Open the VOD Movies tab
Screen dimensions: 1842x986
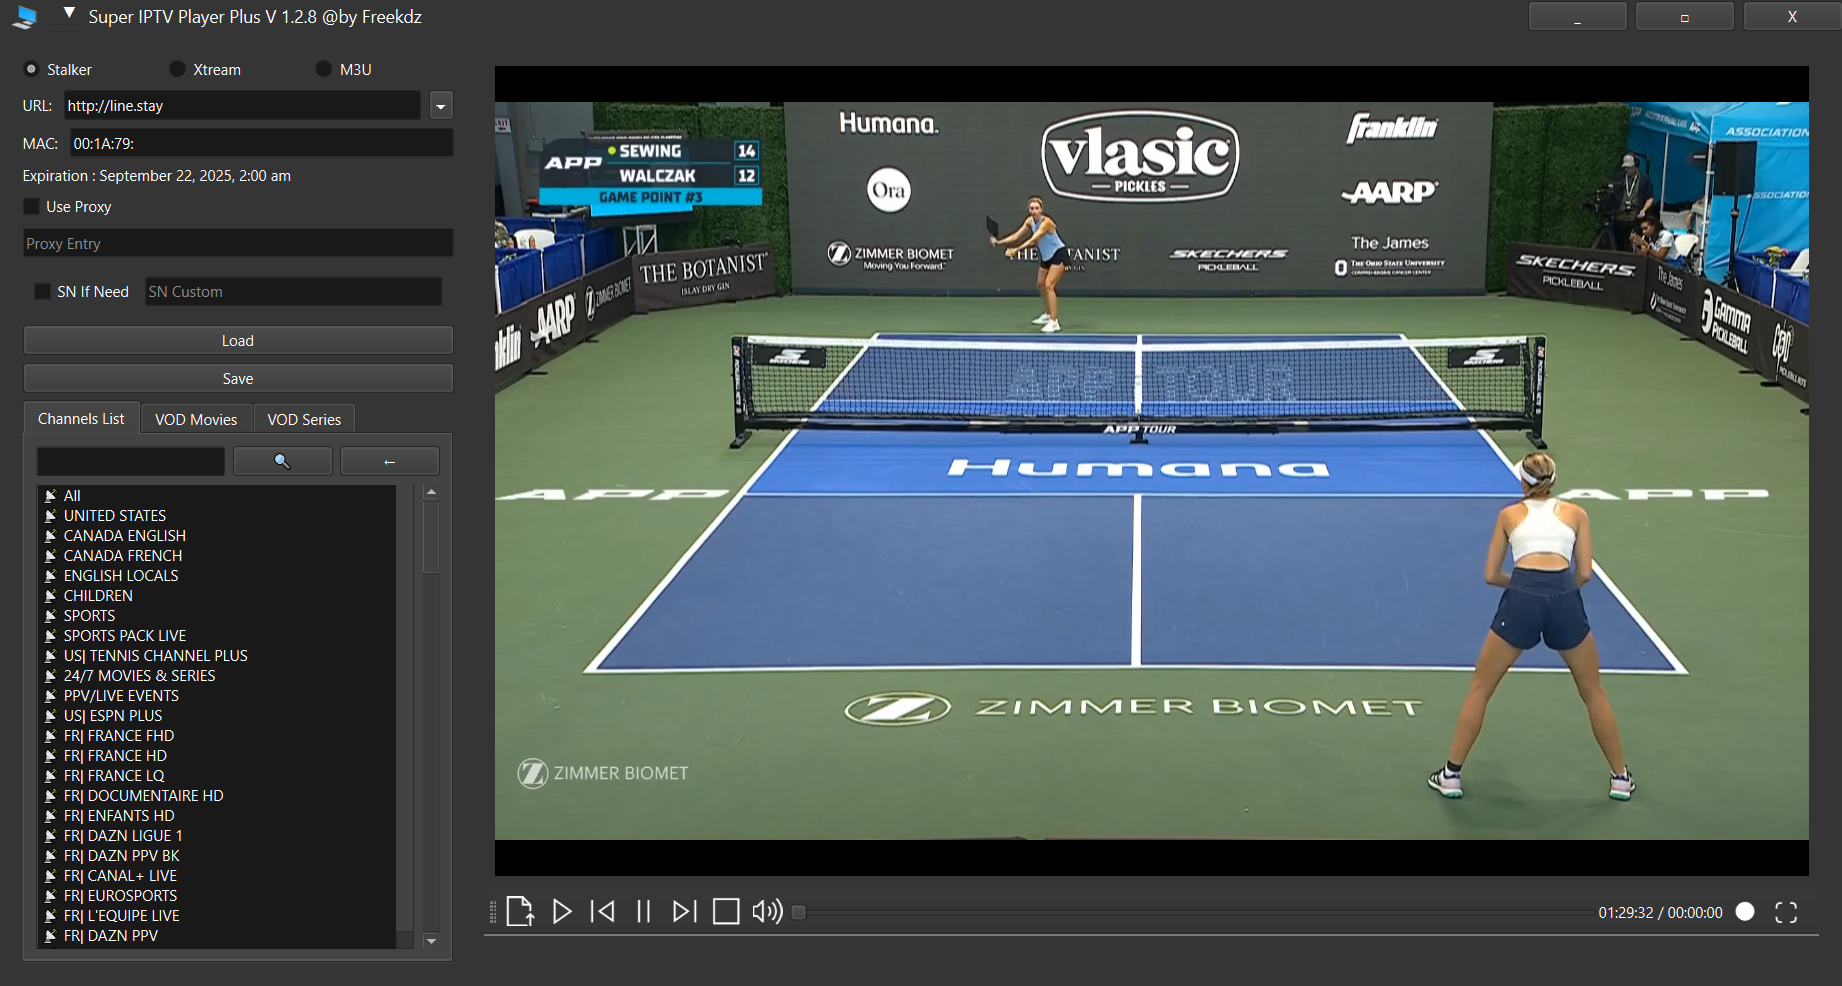point(196,419)
